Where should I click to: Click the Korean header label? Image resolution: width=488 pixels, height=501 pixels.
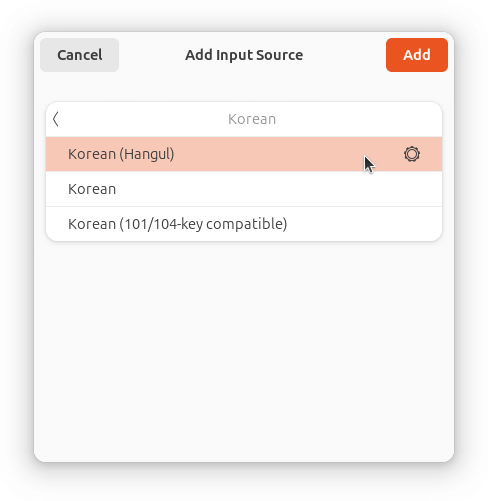coord(252,119)
